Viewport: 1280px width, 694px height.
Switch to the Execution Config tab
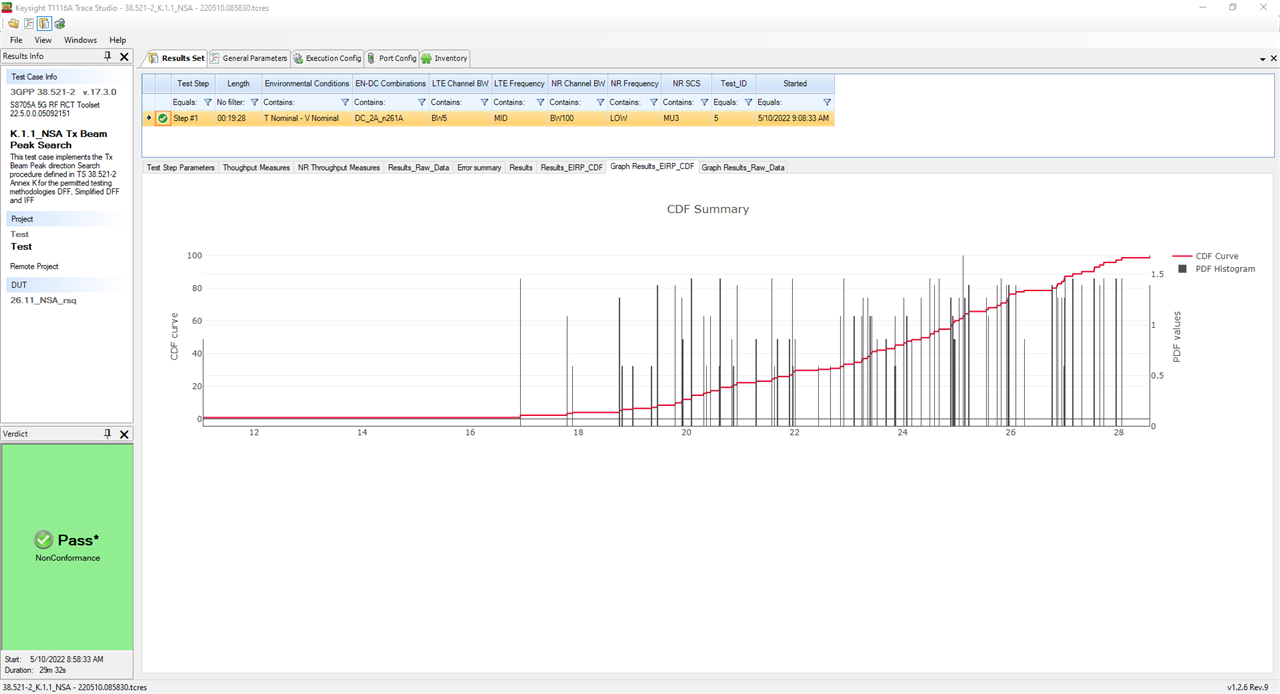[x=327, y=58]
